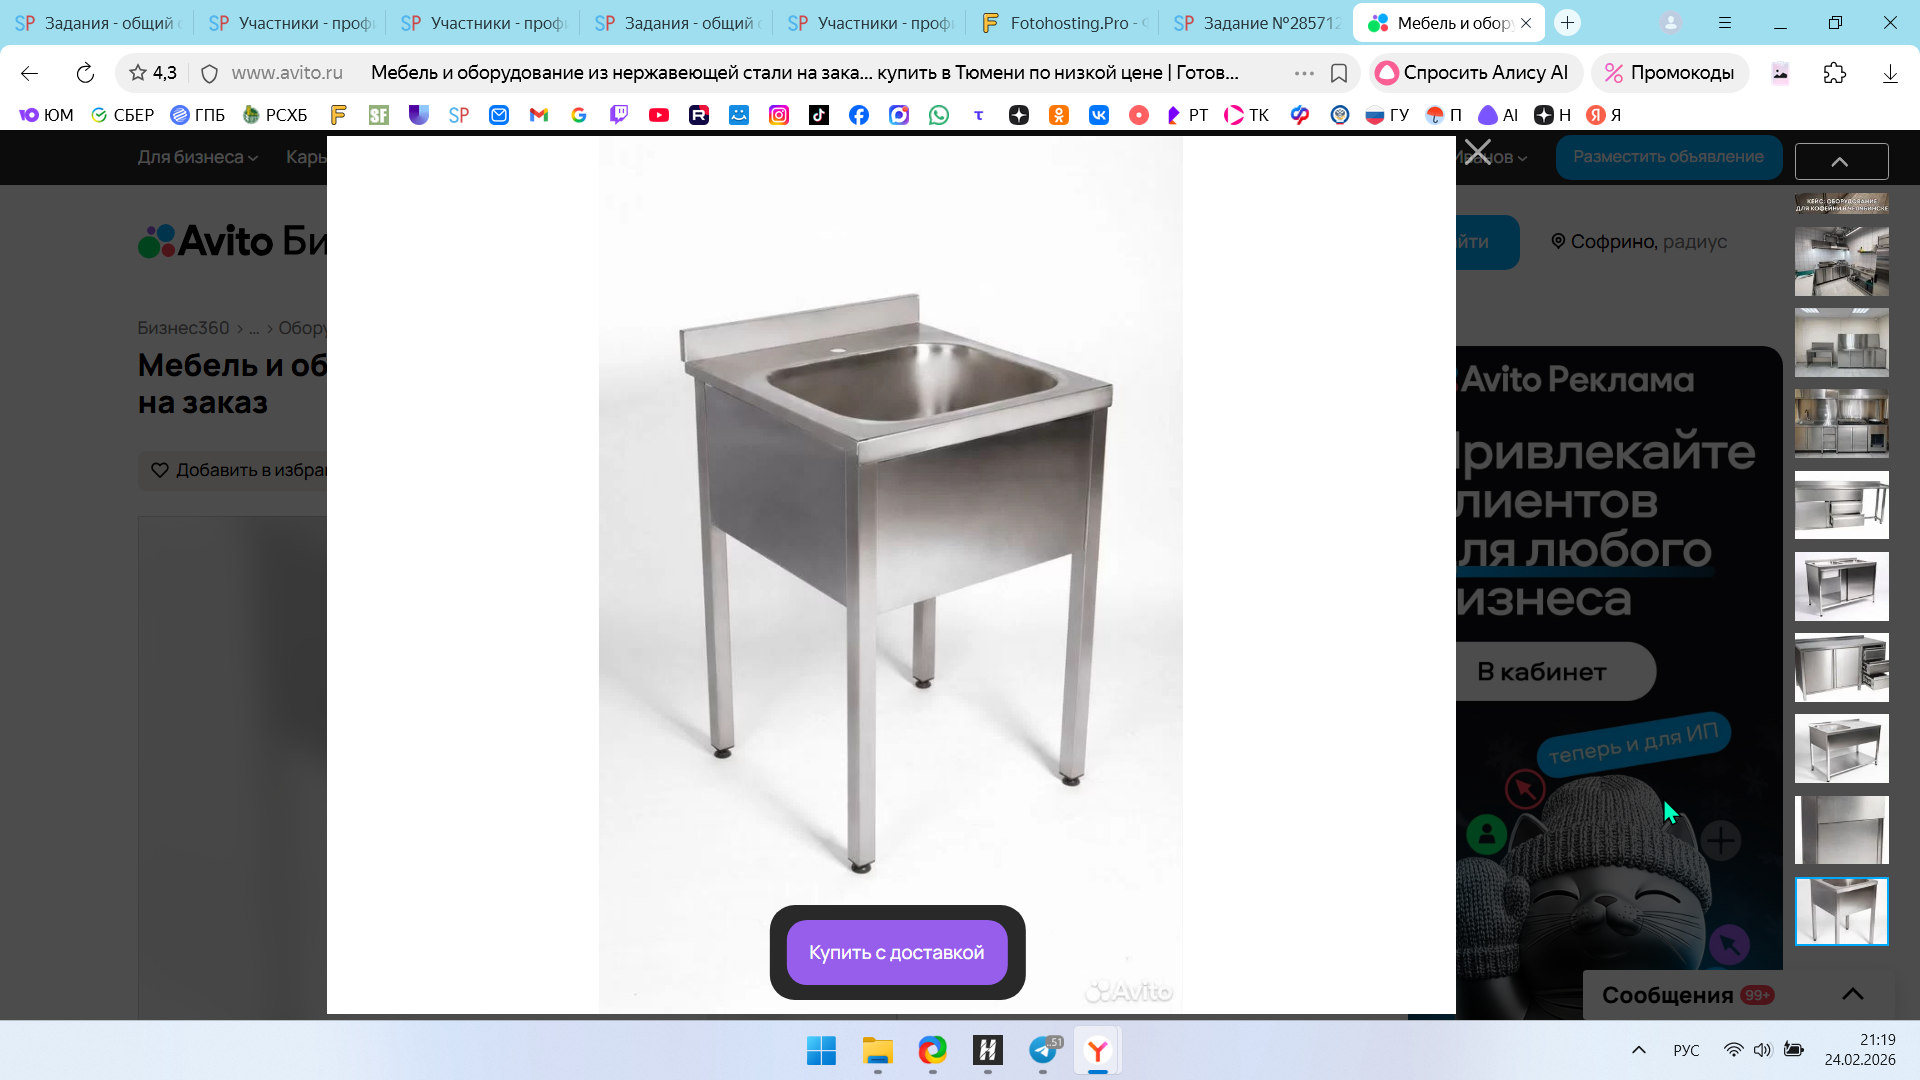Open Telegram from the taskbar

[x=1043, y=1050]
